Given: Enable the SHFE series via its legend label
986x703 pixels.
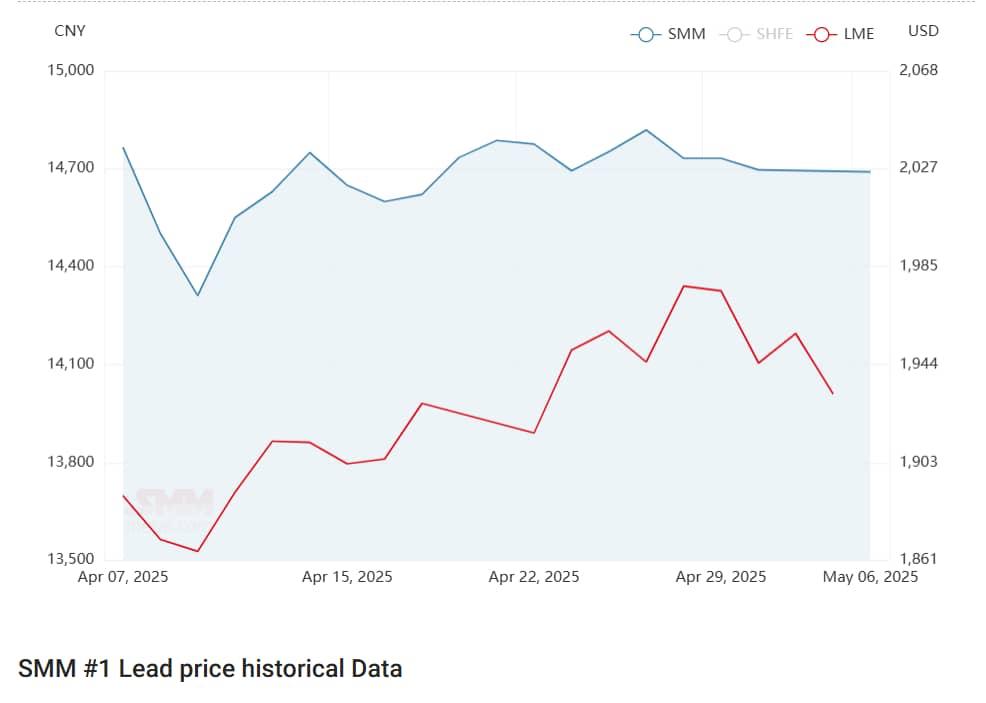Looking at the screenshot, I should click(774, 34).
